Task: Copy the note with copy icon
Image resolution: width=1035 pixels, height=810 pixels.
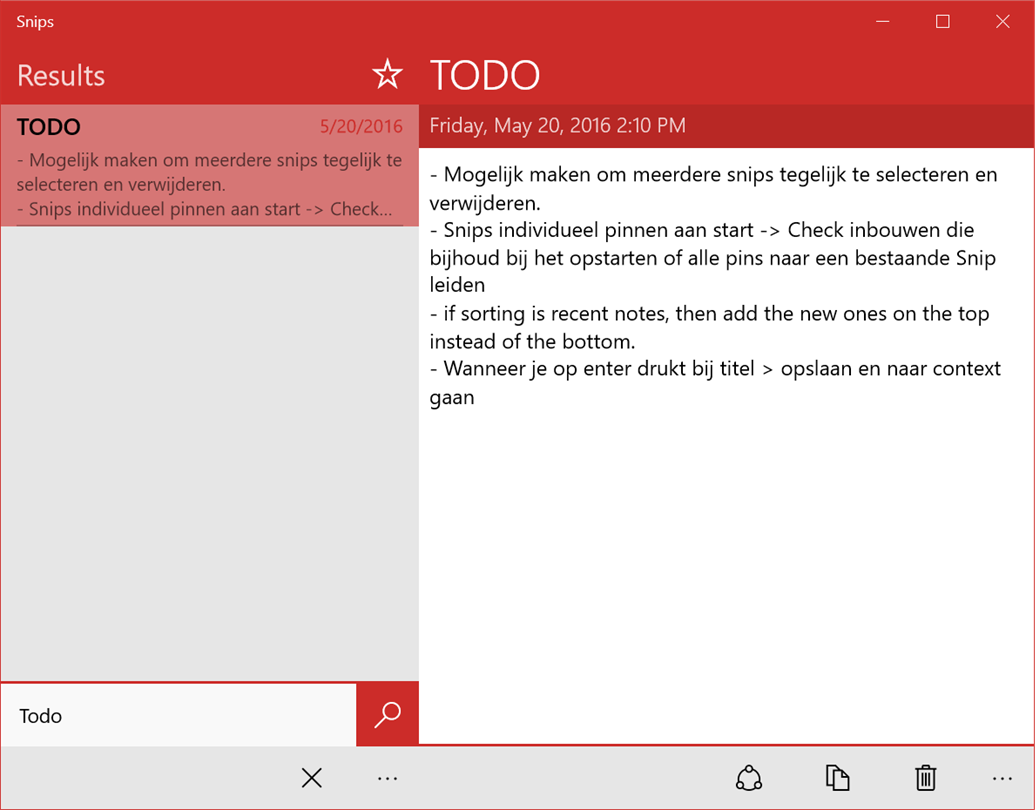Action: point(837,778)
